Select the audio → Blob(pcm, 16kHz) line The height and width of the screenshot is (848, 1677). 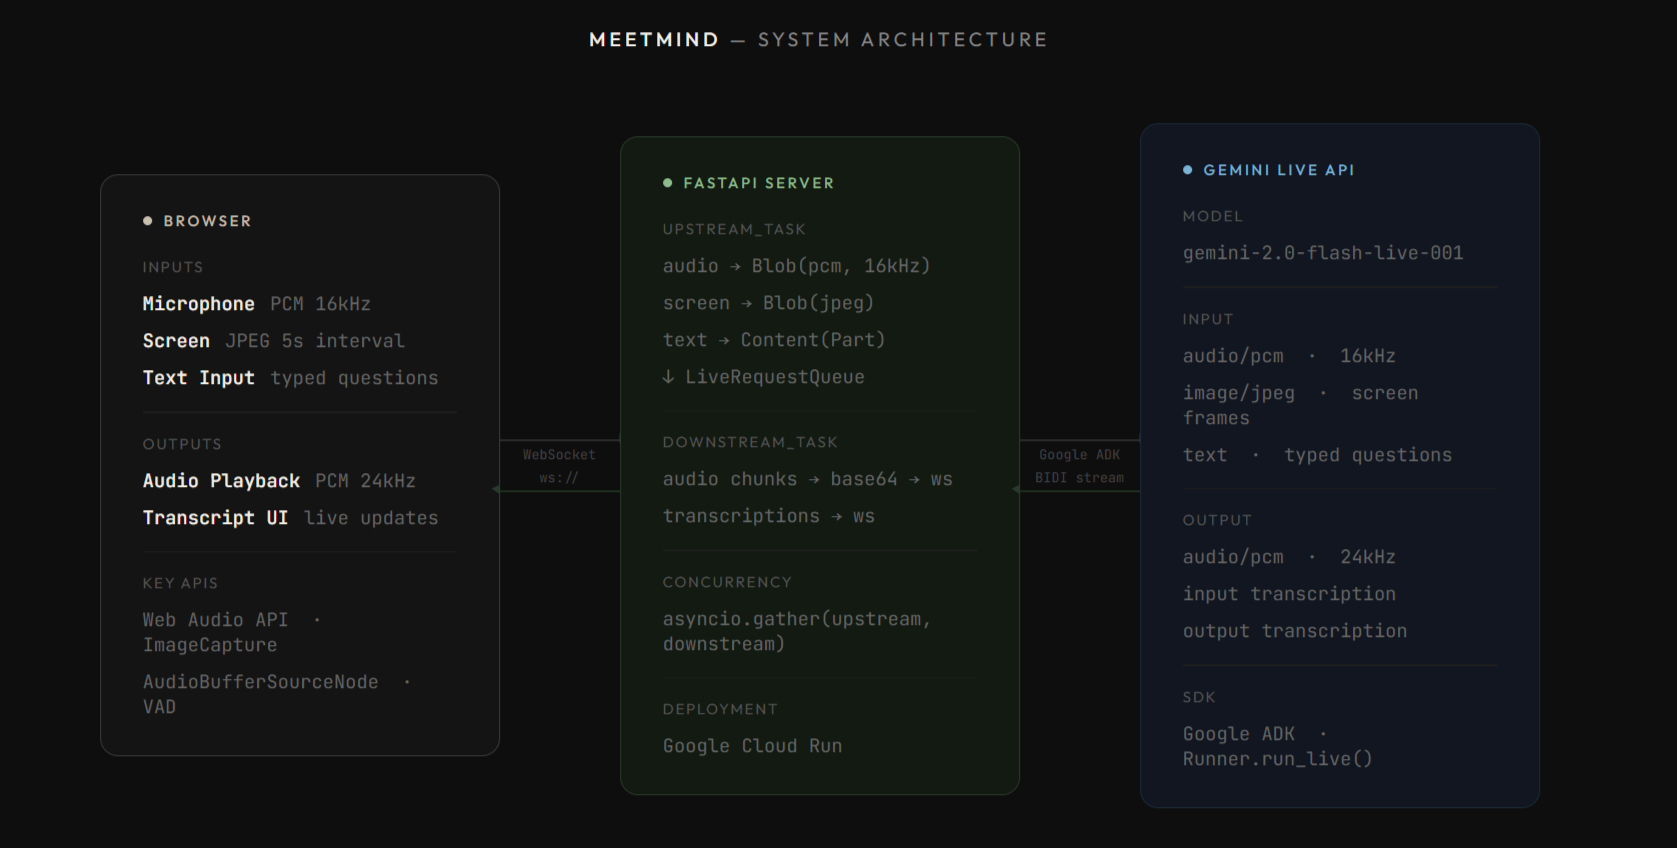coord(796,266)
